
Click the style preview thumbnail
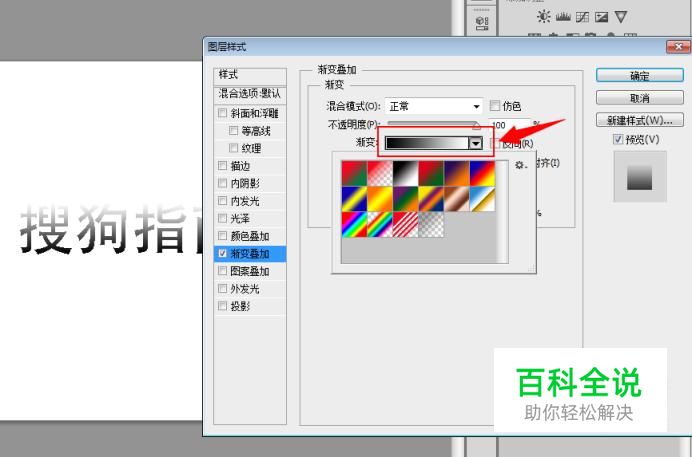tap(639, 176)
